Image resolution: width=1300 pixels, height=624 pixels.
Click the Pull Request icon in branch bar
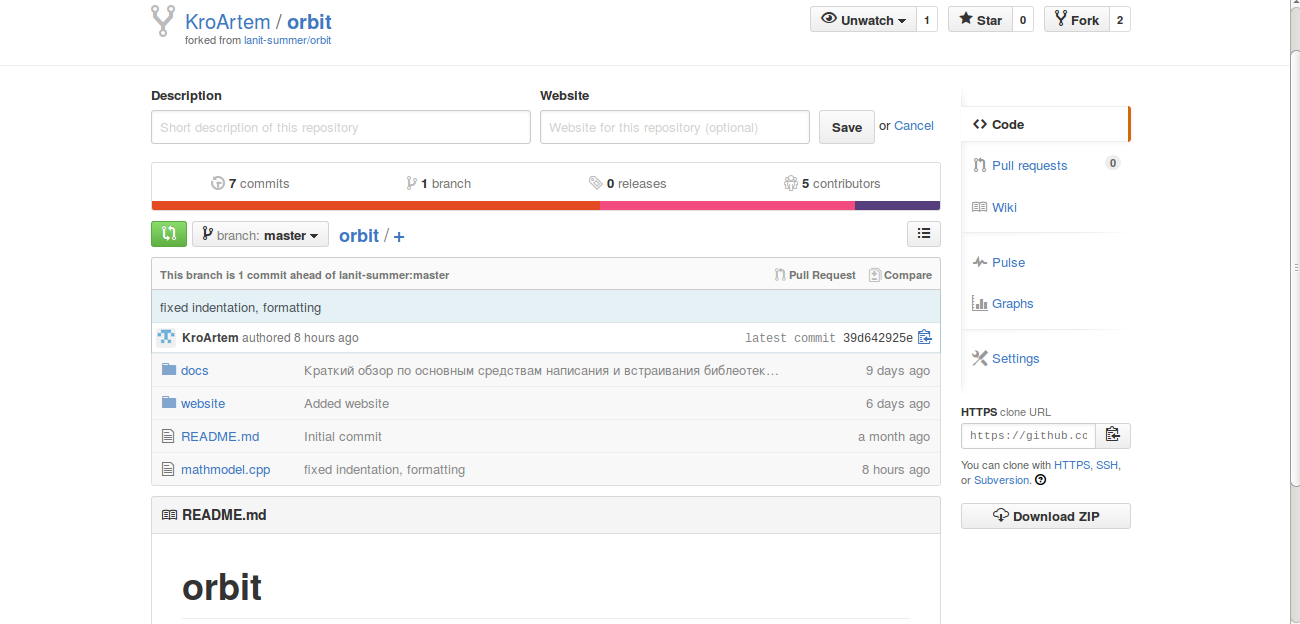click(780, 275)
